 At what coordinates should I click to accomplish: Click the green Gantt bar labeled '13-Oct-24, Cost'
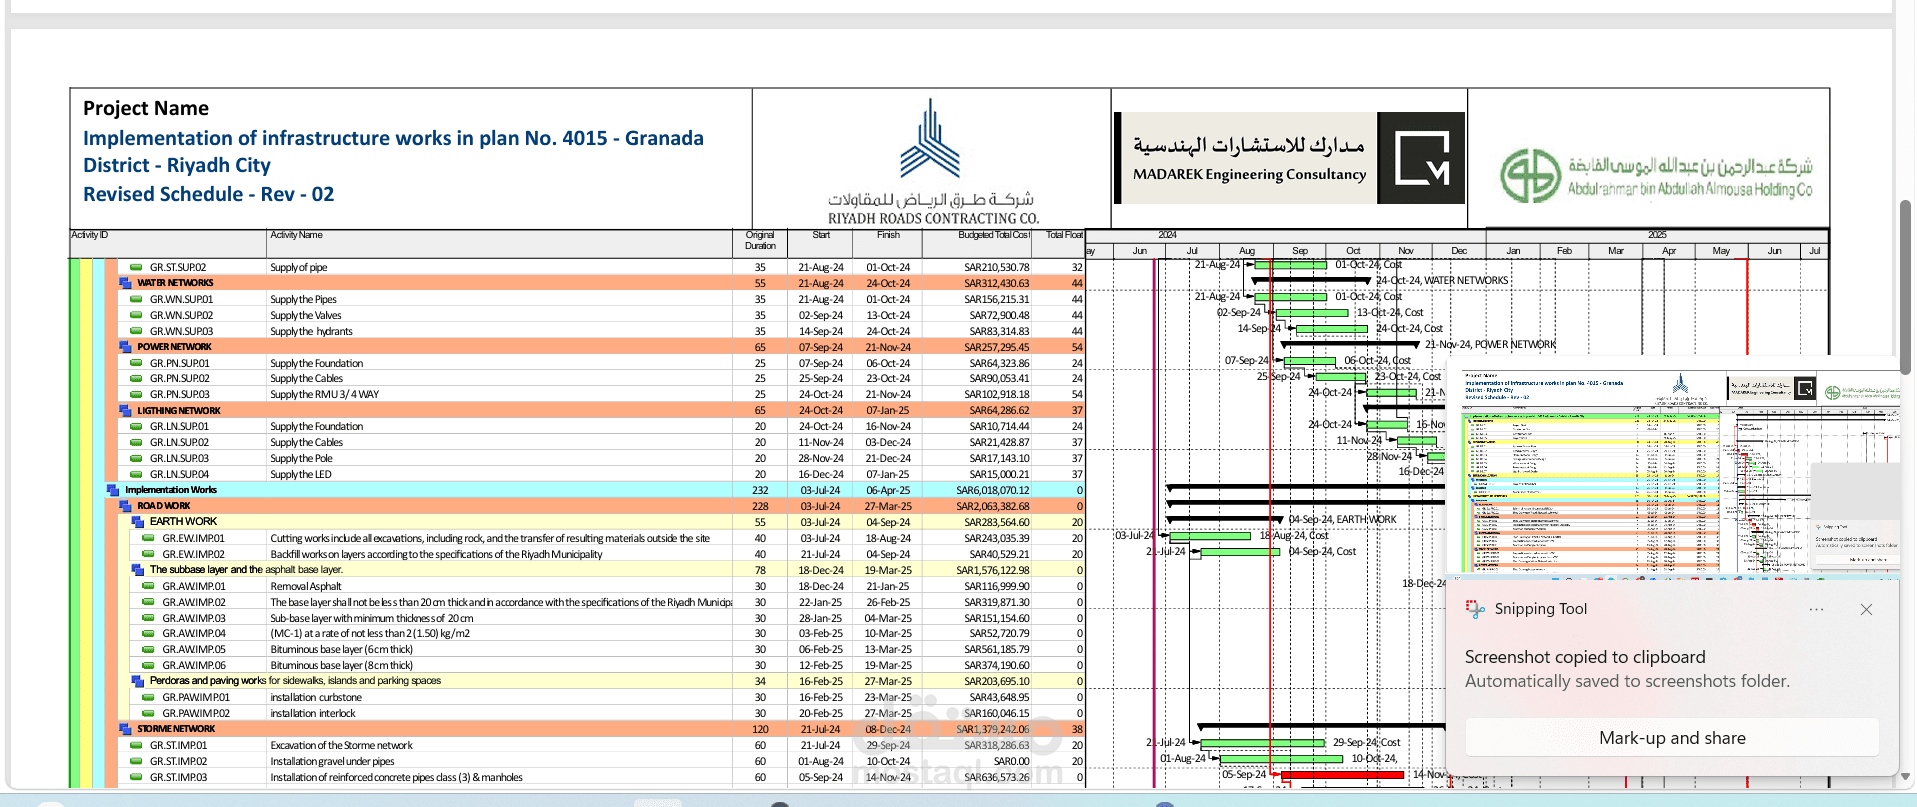point(1312,313)
